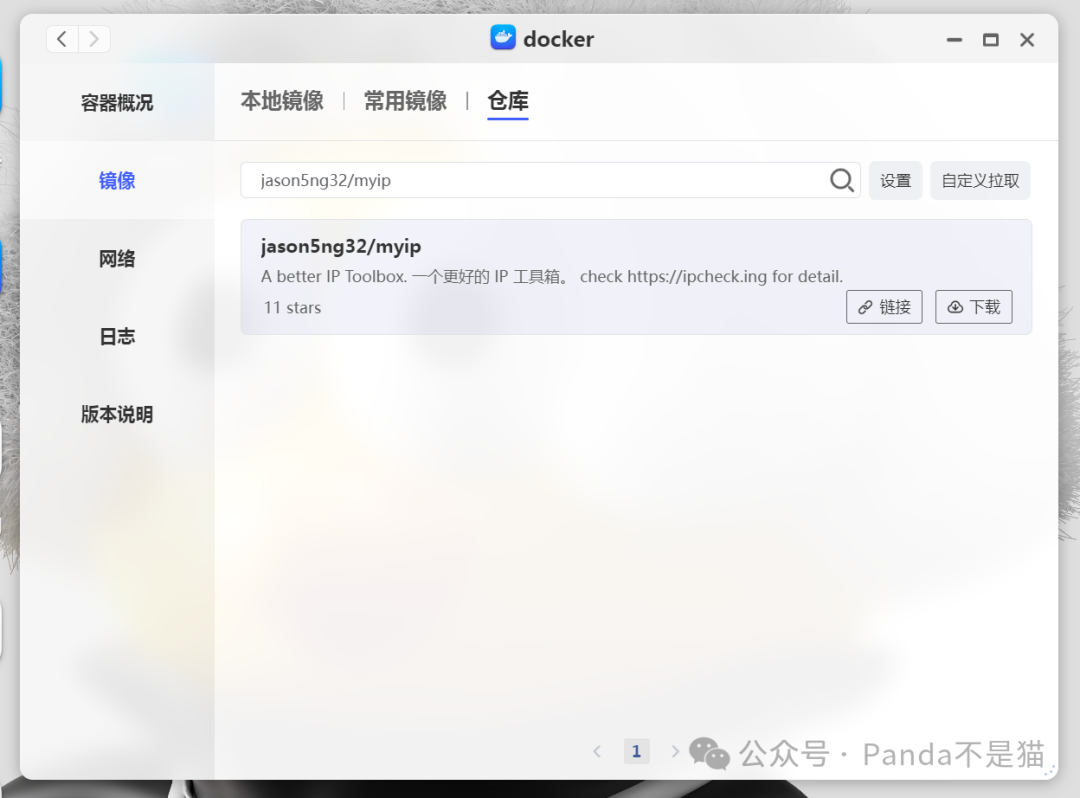
Task: Click the search magnifier icon
Action: [x=842, y=180]
